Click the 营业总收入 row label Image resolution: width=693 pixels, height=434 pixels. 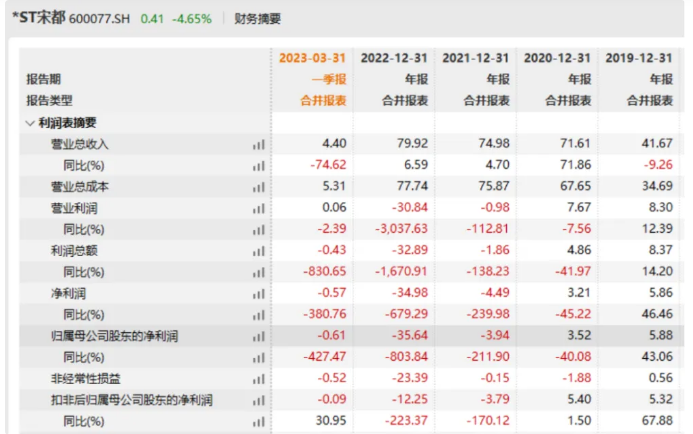click(x=80, y=145)
